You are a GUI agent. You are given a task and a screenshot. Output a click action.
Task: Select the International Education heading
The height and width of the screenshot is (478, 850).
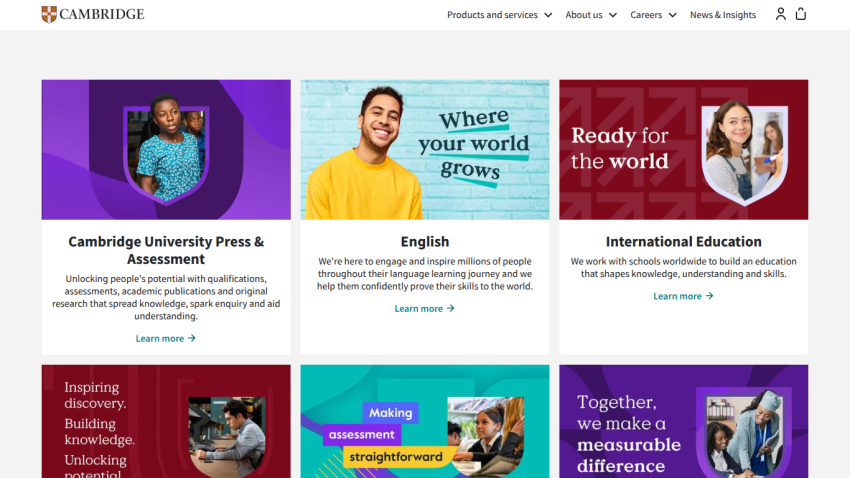(x=684, y=241)
